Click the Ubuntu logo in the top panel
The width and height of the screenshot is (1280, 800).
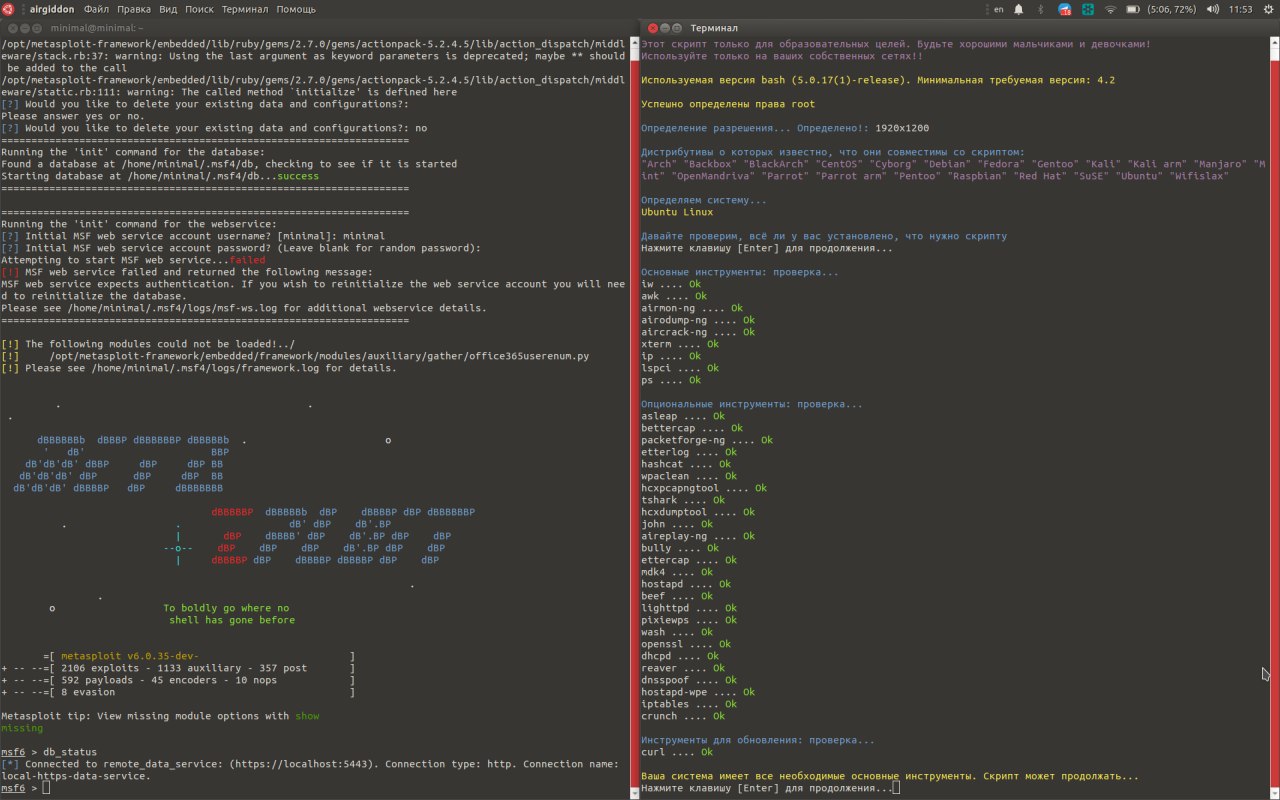point(8,9)
